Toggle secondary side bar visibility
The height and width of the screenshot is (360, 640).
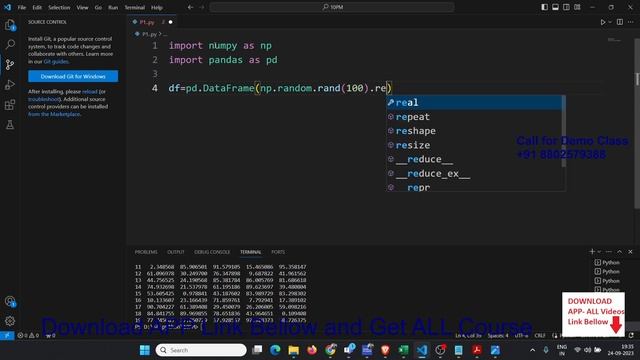pyautogui.click(x=566, y=7)
